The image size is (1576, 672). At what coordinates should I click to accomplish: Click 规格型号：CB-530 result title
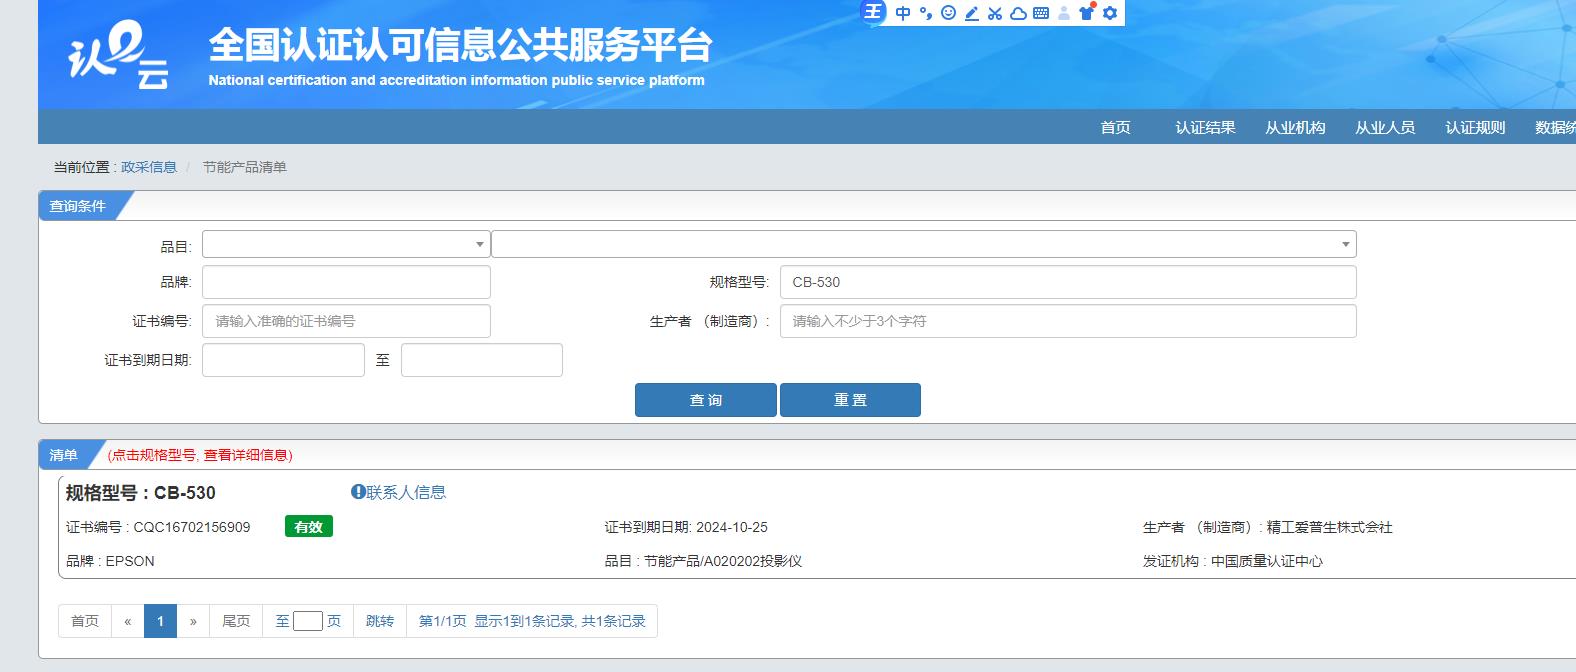(x=140, y=493)
